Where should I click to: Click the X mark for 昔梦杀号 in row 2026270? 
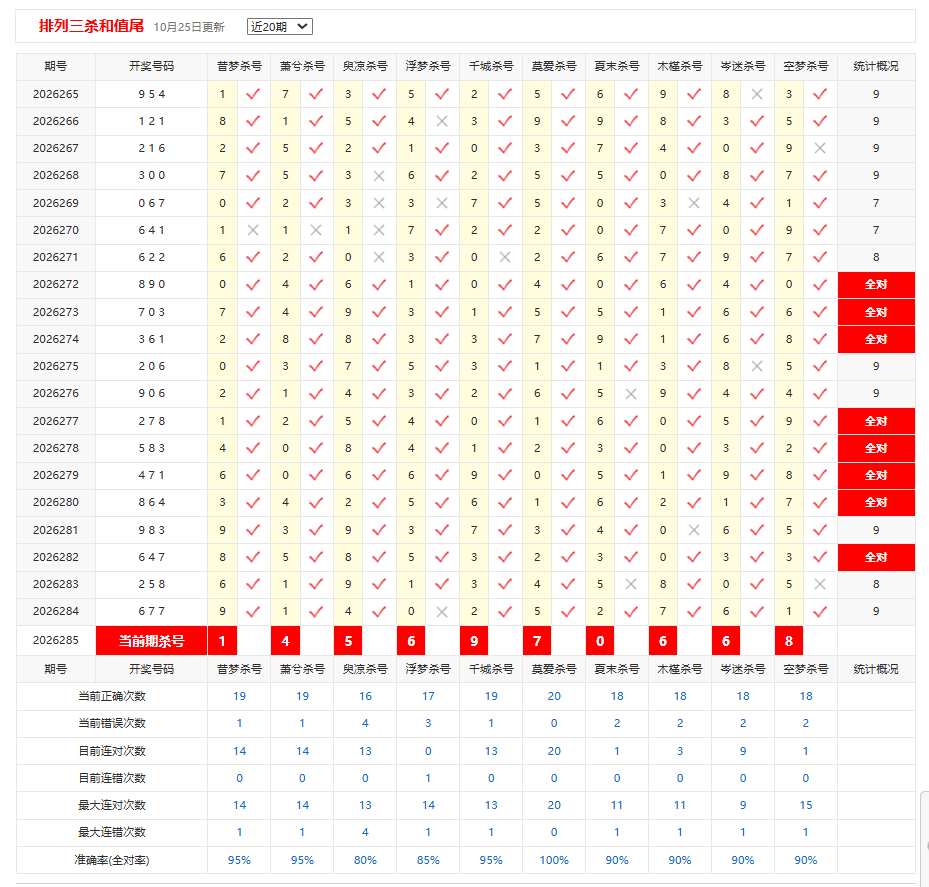coord(253,230)
